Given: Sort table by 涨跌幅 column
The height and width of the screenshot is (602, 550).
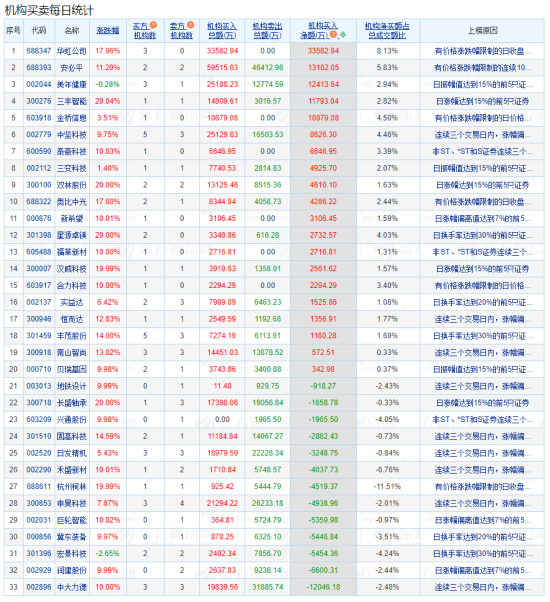Looking at the screenshot, I should point(107,30).
